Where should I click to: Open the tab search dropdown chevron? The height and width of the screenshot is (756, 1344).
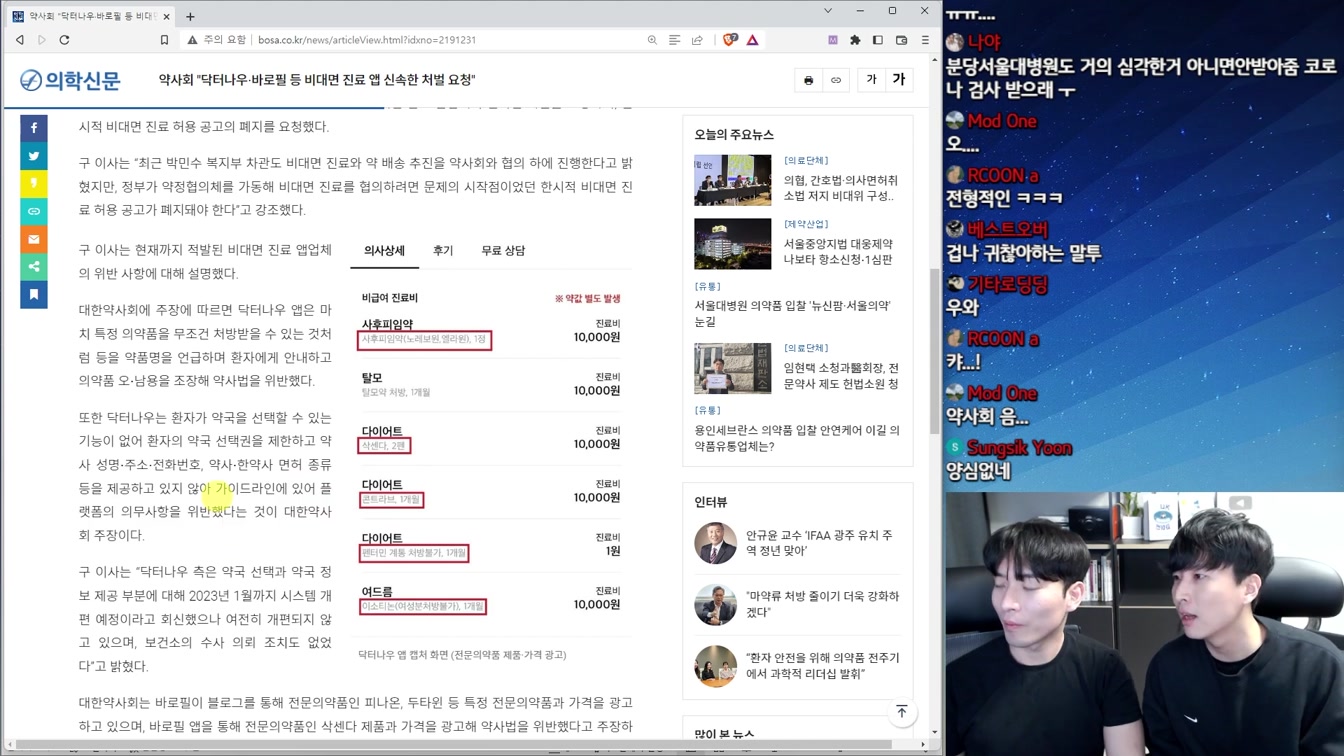827,11
